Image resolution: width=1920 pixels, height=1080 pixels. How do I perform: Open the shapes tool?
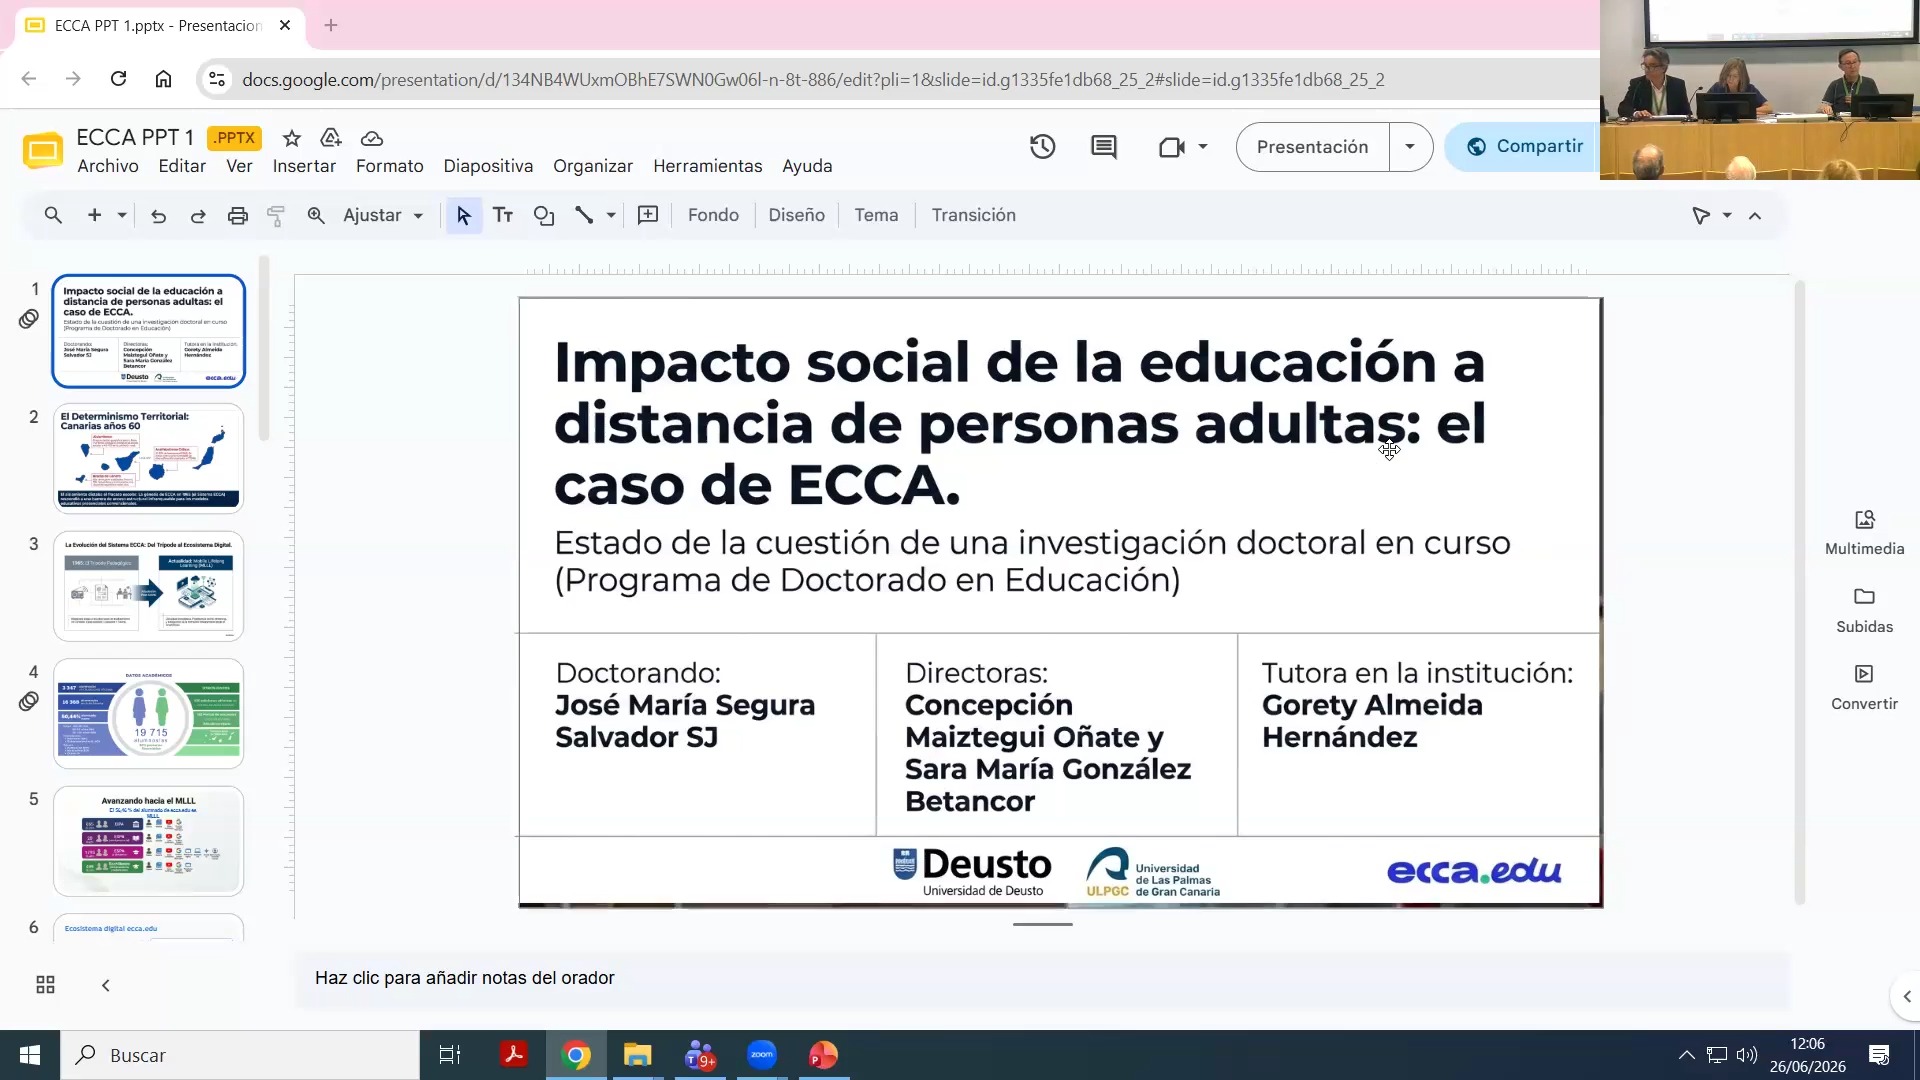click(544, 215)
